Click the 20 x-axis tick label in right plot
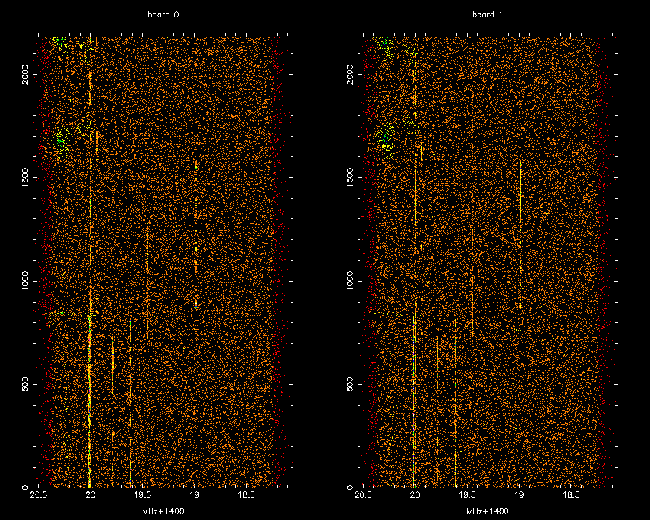This screenshot has height=520, width=650. (415, 494)
